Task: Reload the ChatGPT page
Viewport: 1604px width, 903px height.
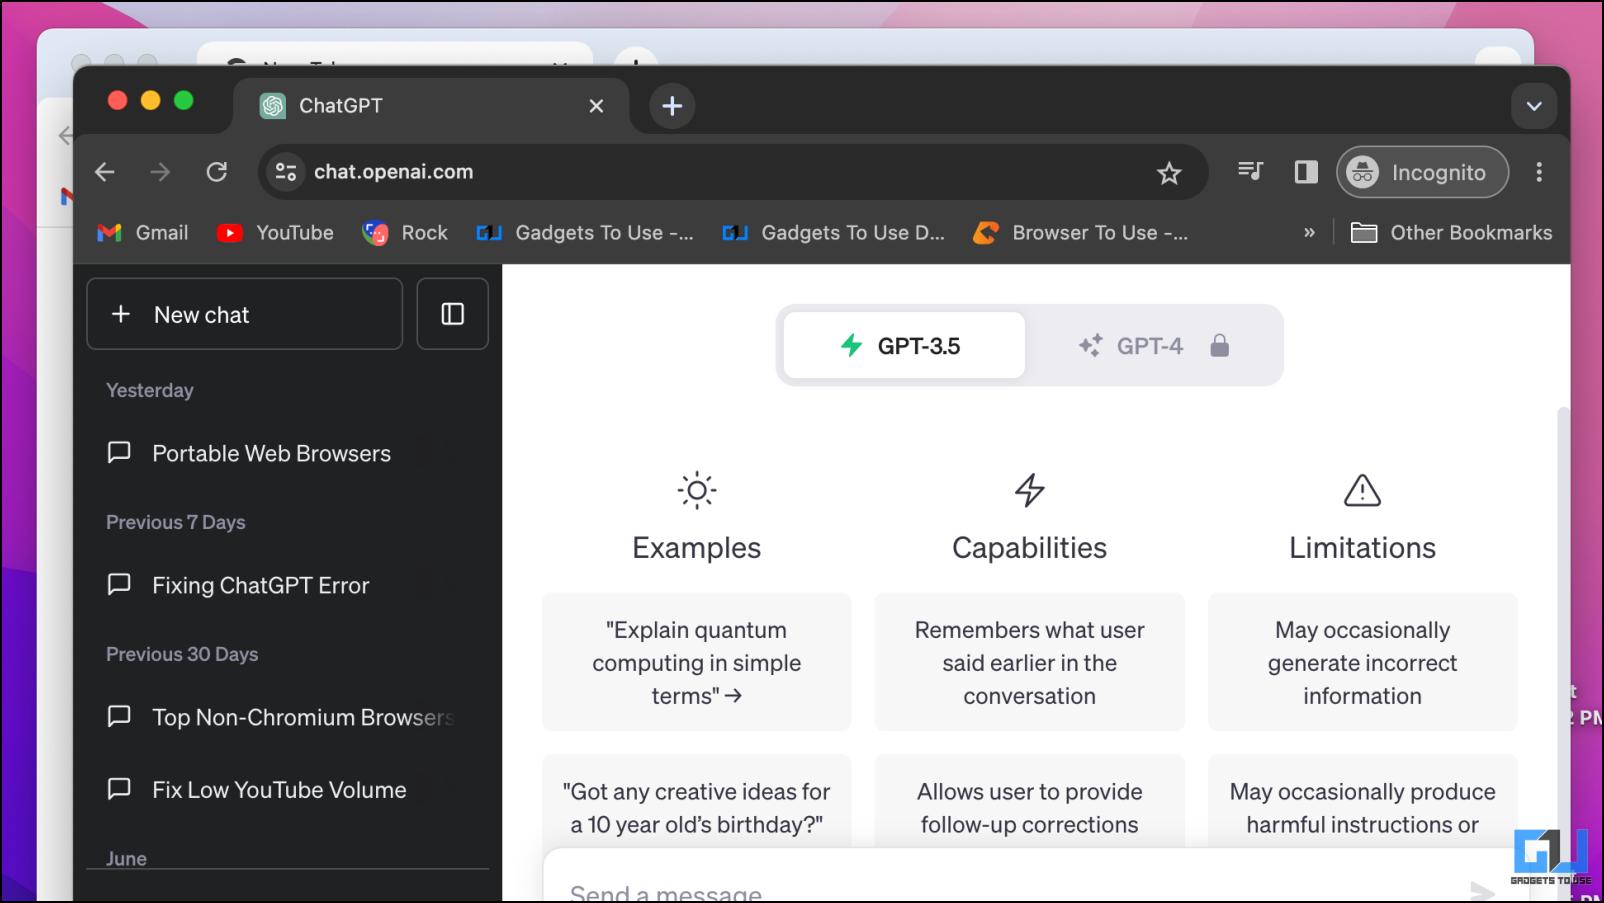Action: tap(217, 172)
